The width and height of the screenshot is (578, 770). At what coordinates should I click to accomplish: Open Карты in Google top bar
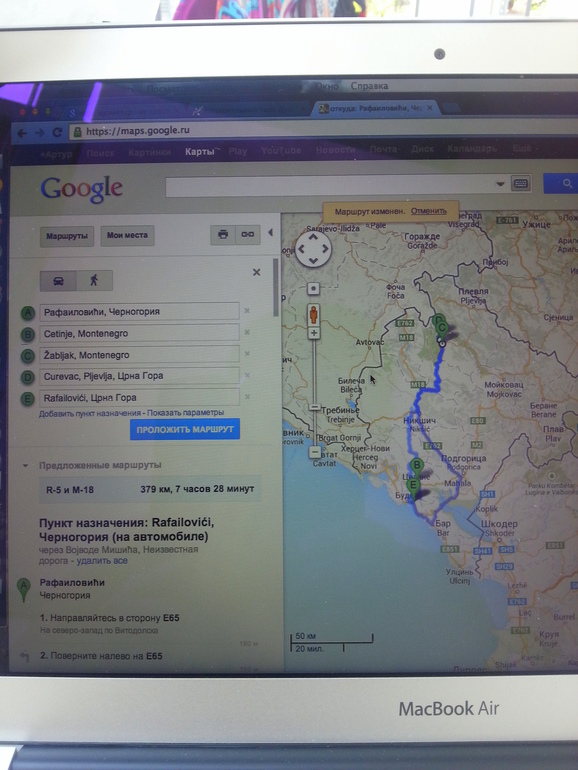199,151
